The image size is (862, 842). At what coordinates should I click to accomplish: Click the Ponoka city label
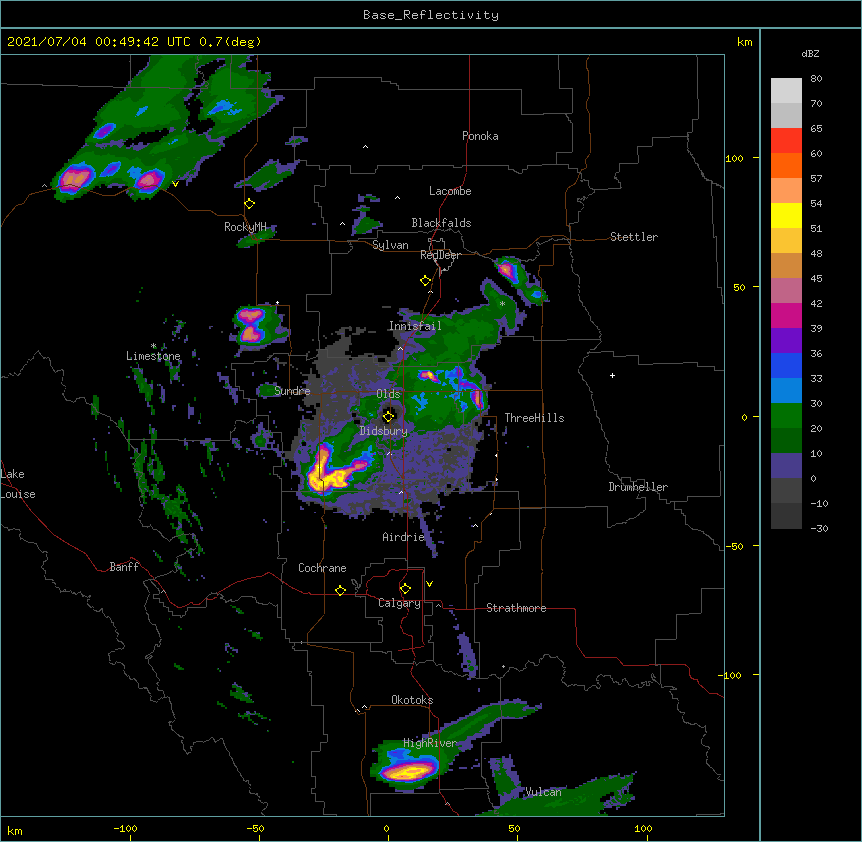point(480,136)
